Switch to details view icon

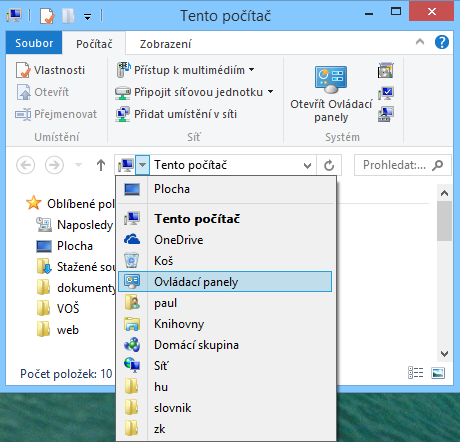tap(416, 373)
